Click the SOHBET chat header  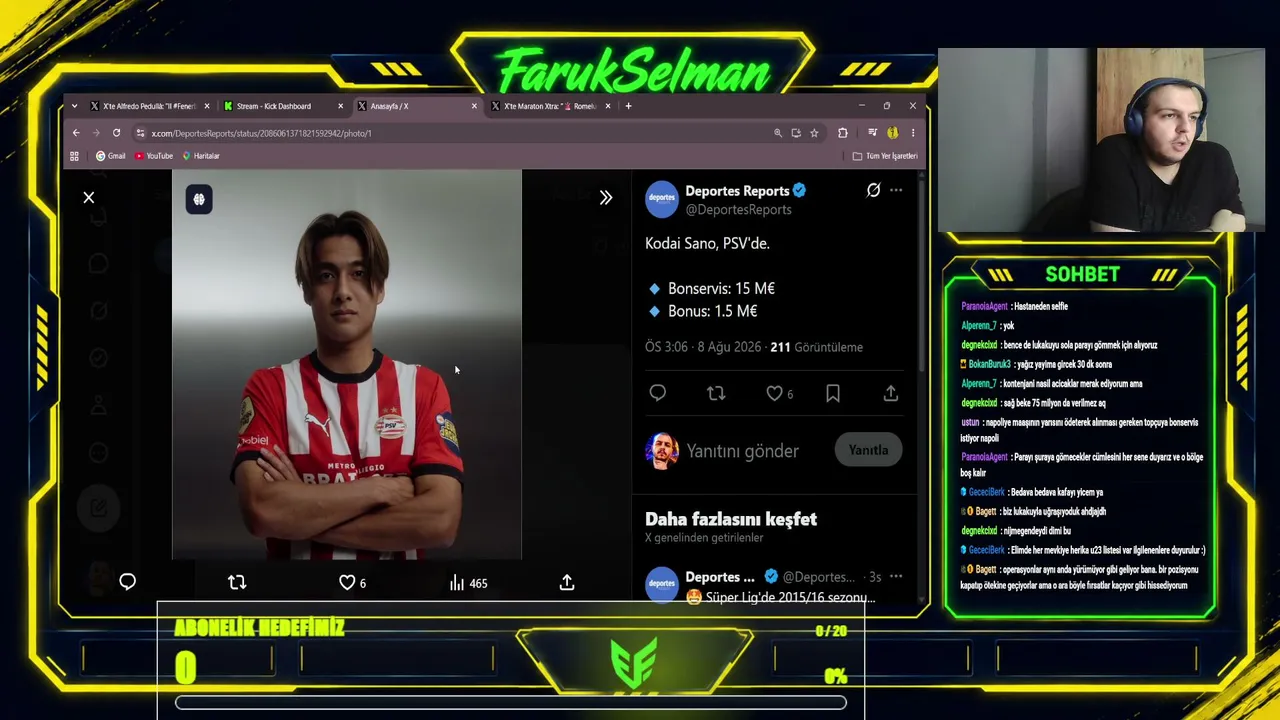[1082, 275]
